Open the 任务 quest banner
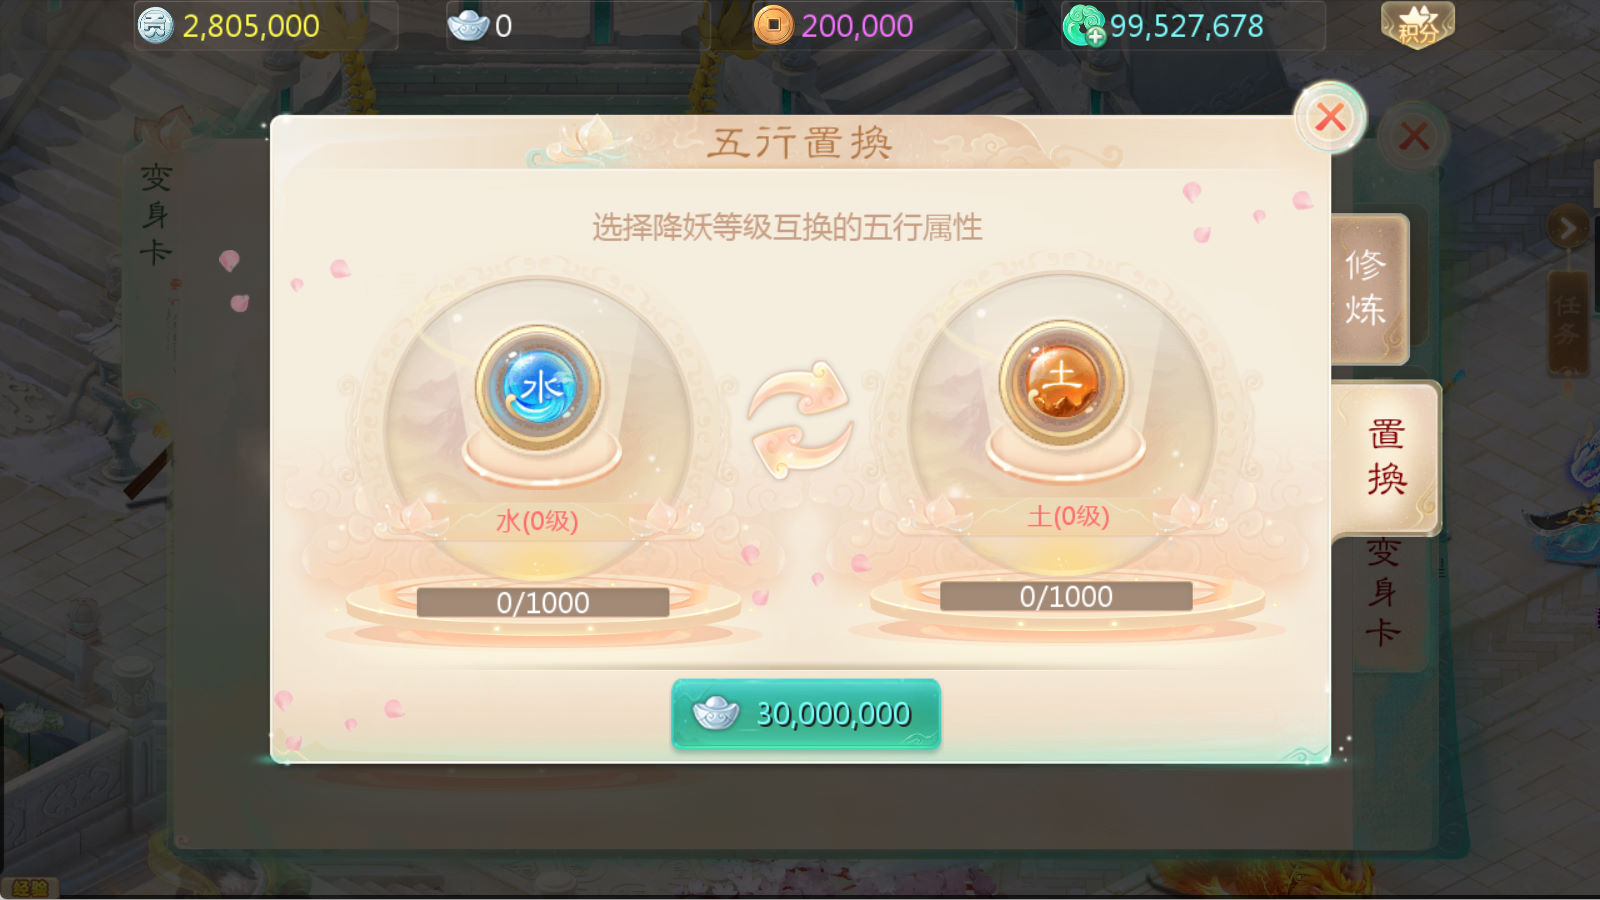Image resolution: width=1600 pixels, height=900 pixels. point(1567,320)
